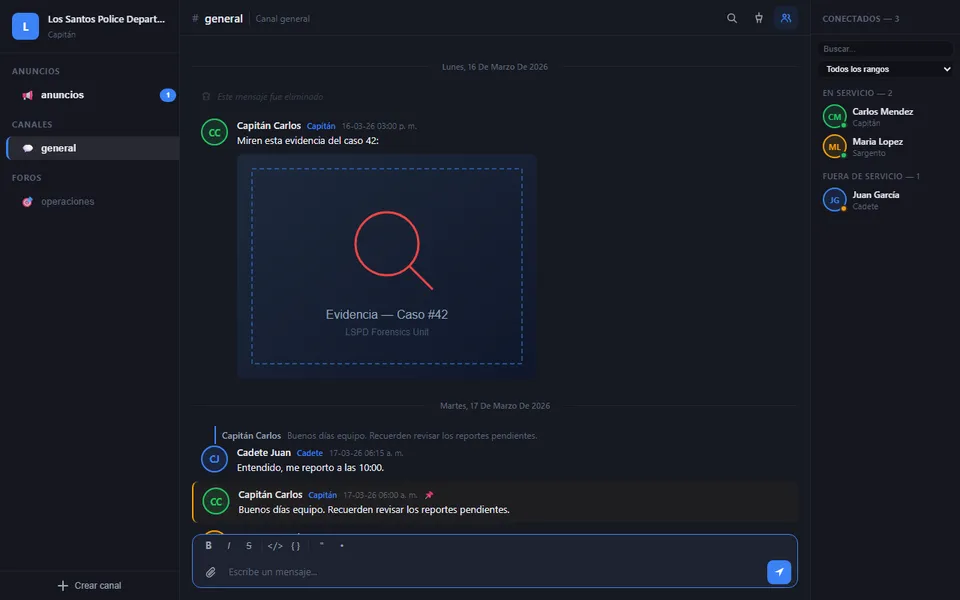Apply bold formatting in the message editor
Image resolution: width=960 pixels, height=600 pixels.
pos(209,546)
